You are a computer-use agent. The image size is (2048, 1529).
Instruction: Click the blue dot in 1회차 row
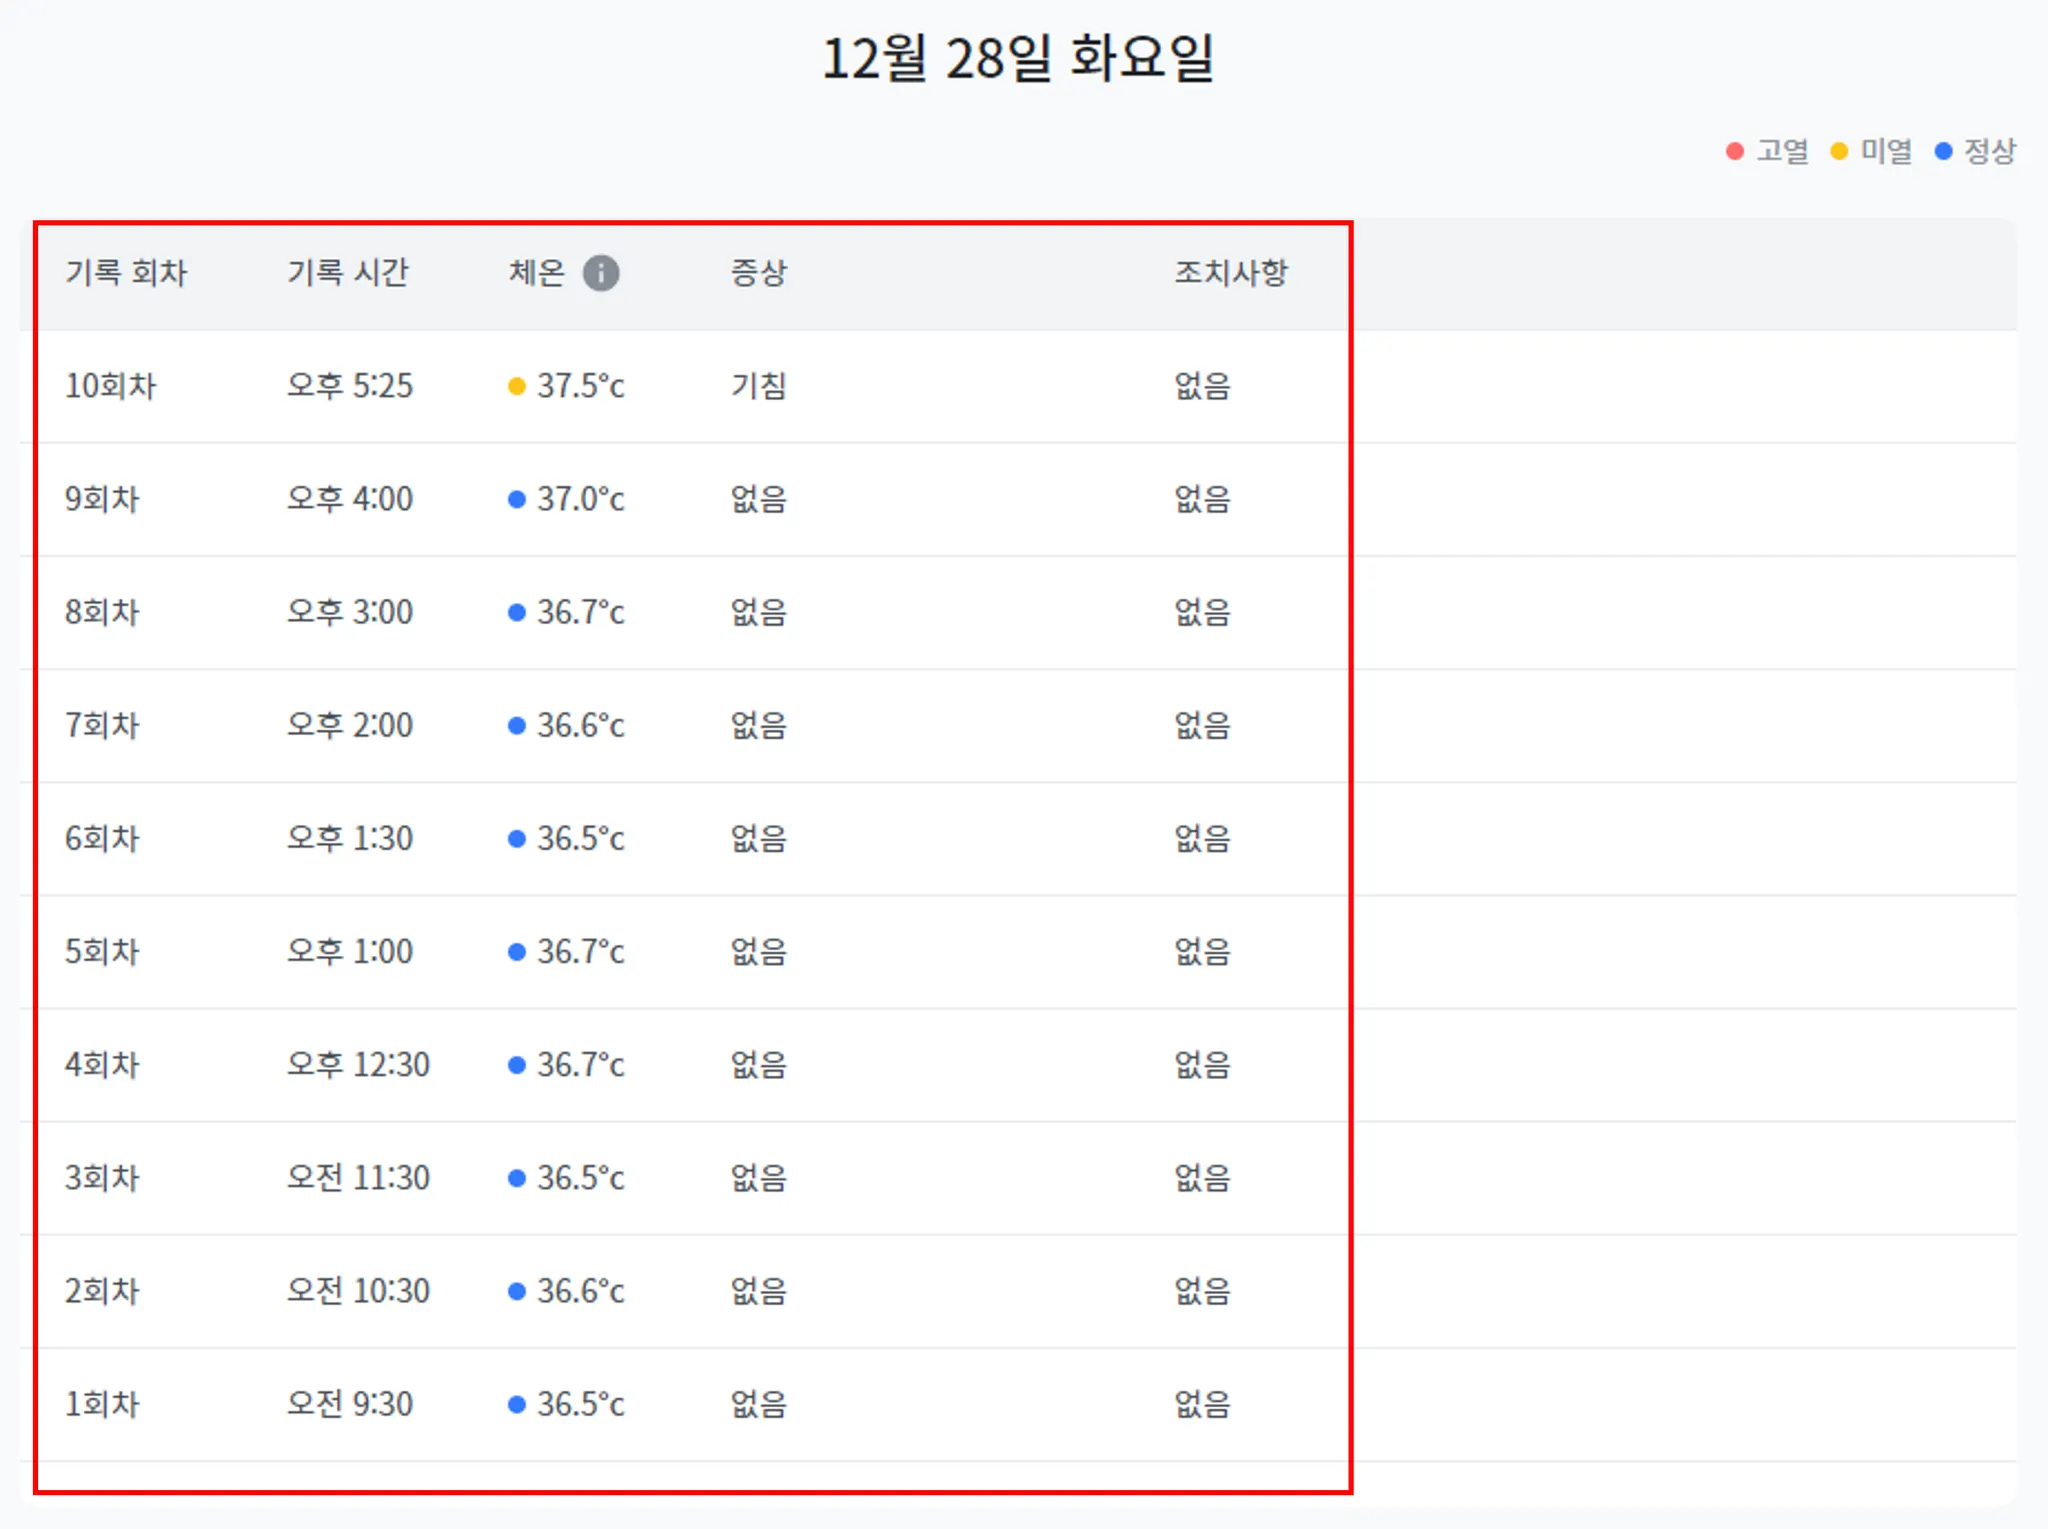click(517, 1404)
